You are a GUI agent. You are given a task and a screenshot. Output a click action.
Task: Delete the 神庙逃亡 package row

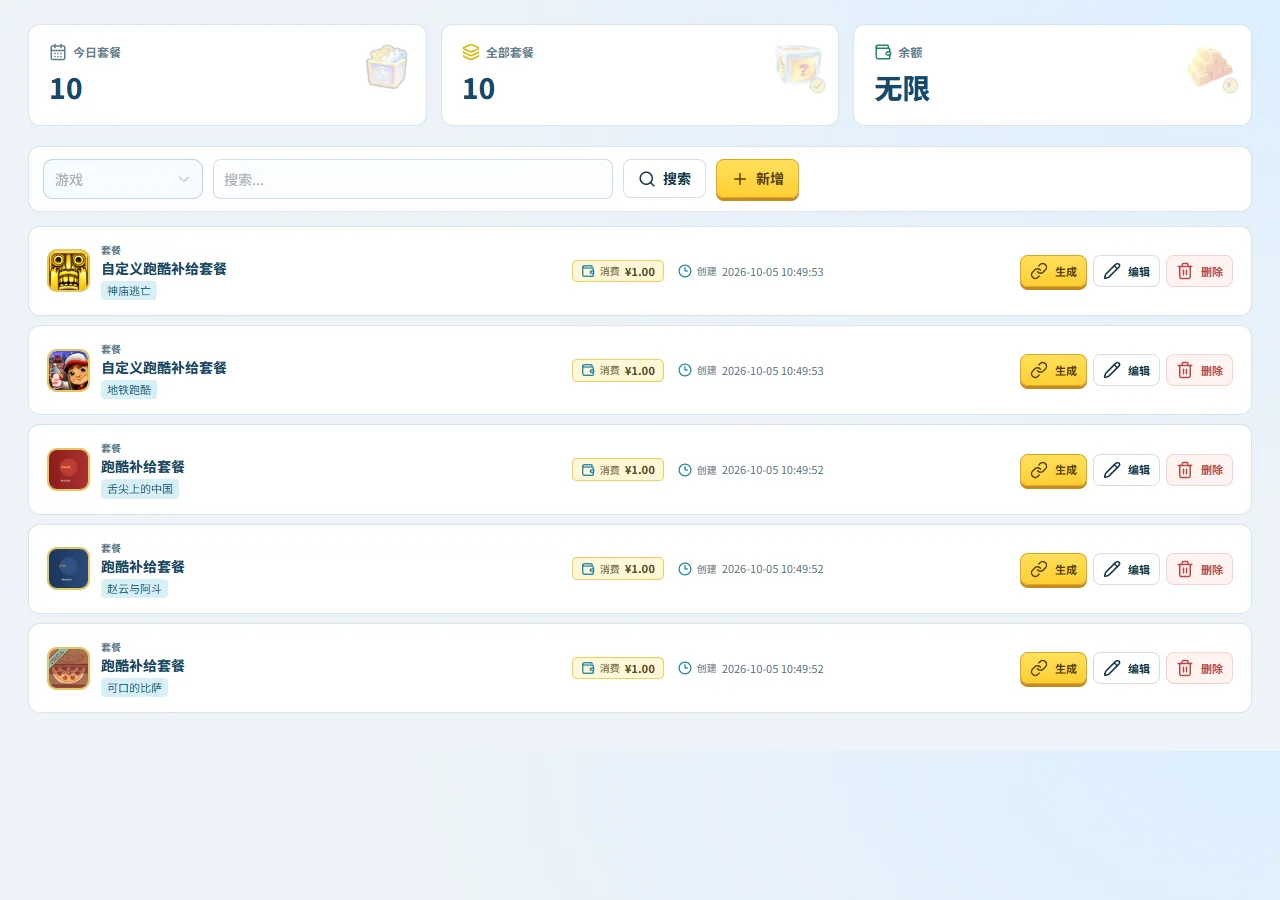coord(1199,271)
